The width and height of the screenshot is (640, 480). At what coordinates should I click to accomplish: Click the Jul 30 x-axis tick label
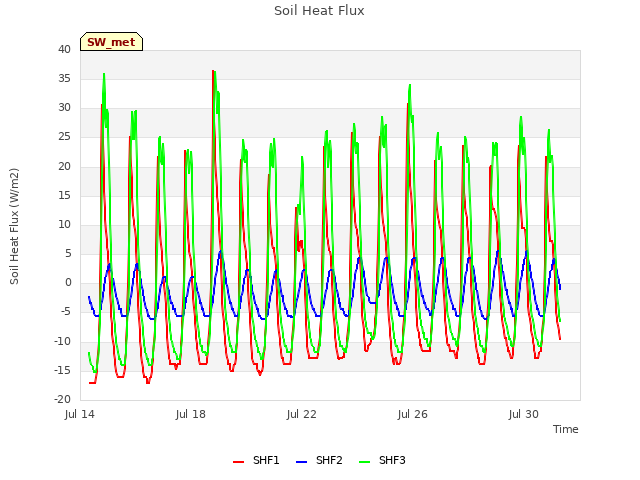(x=524, y=414)
